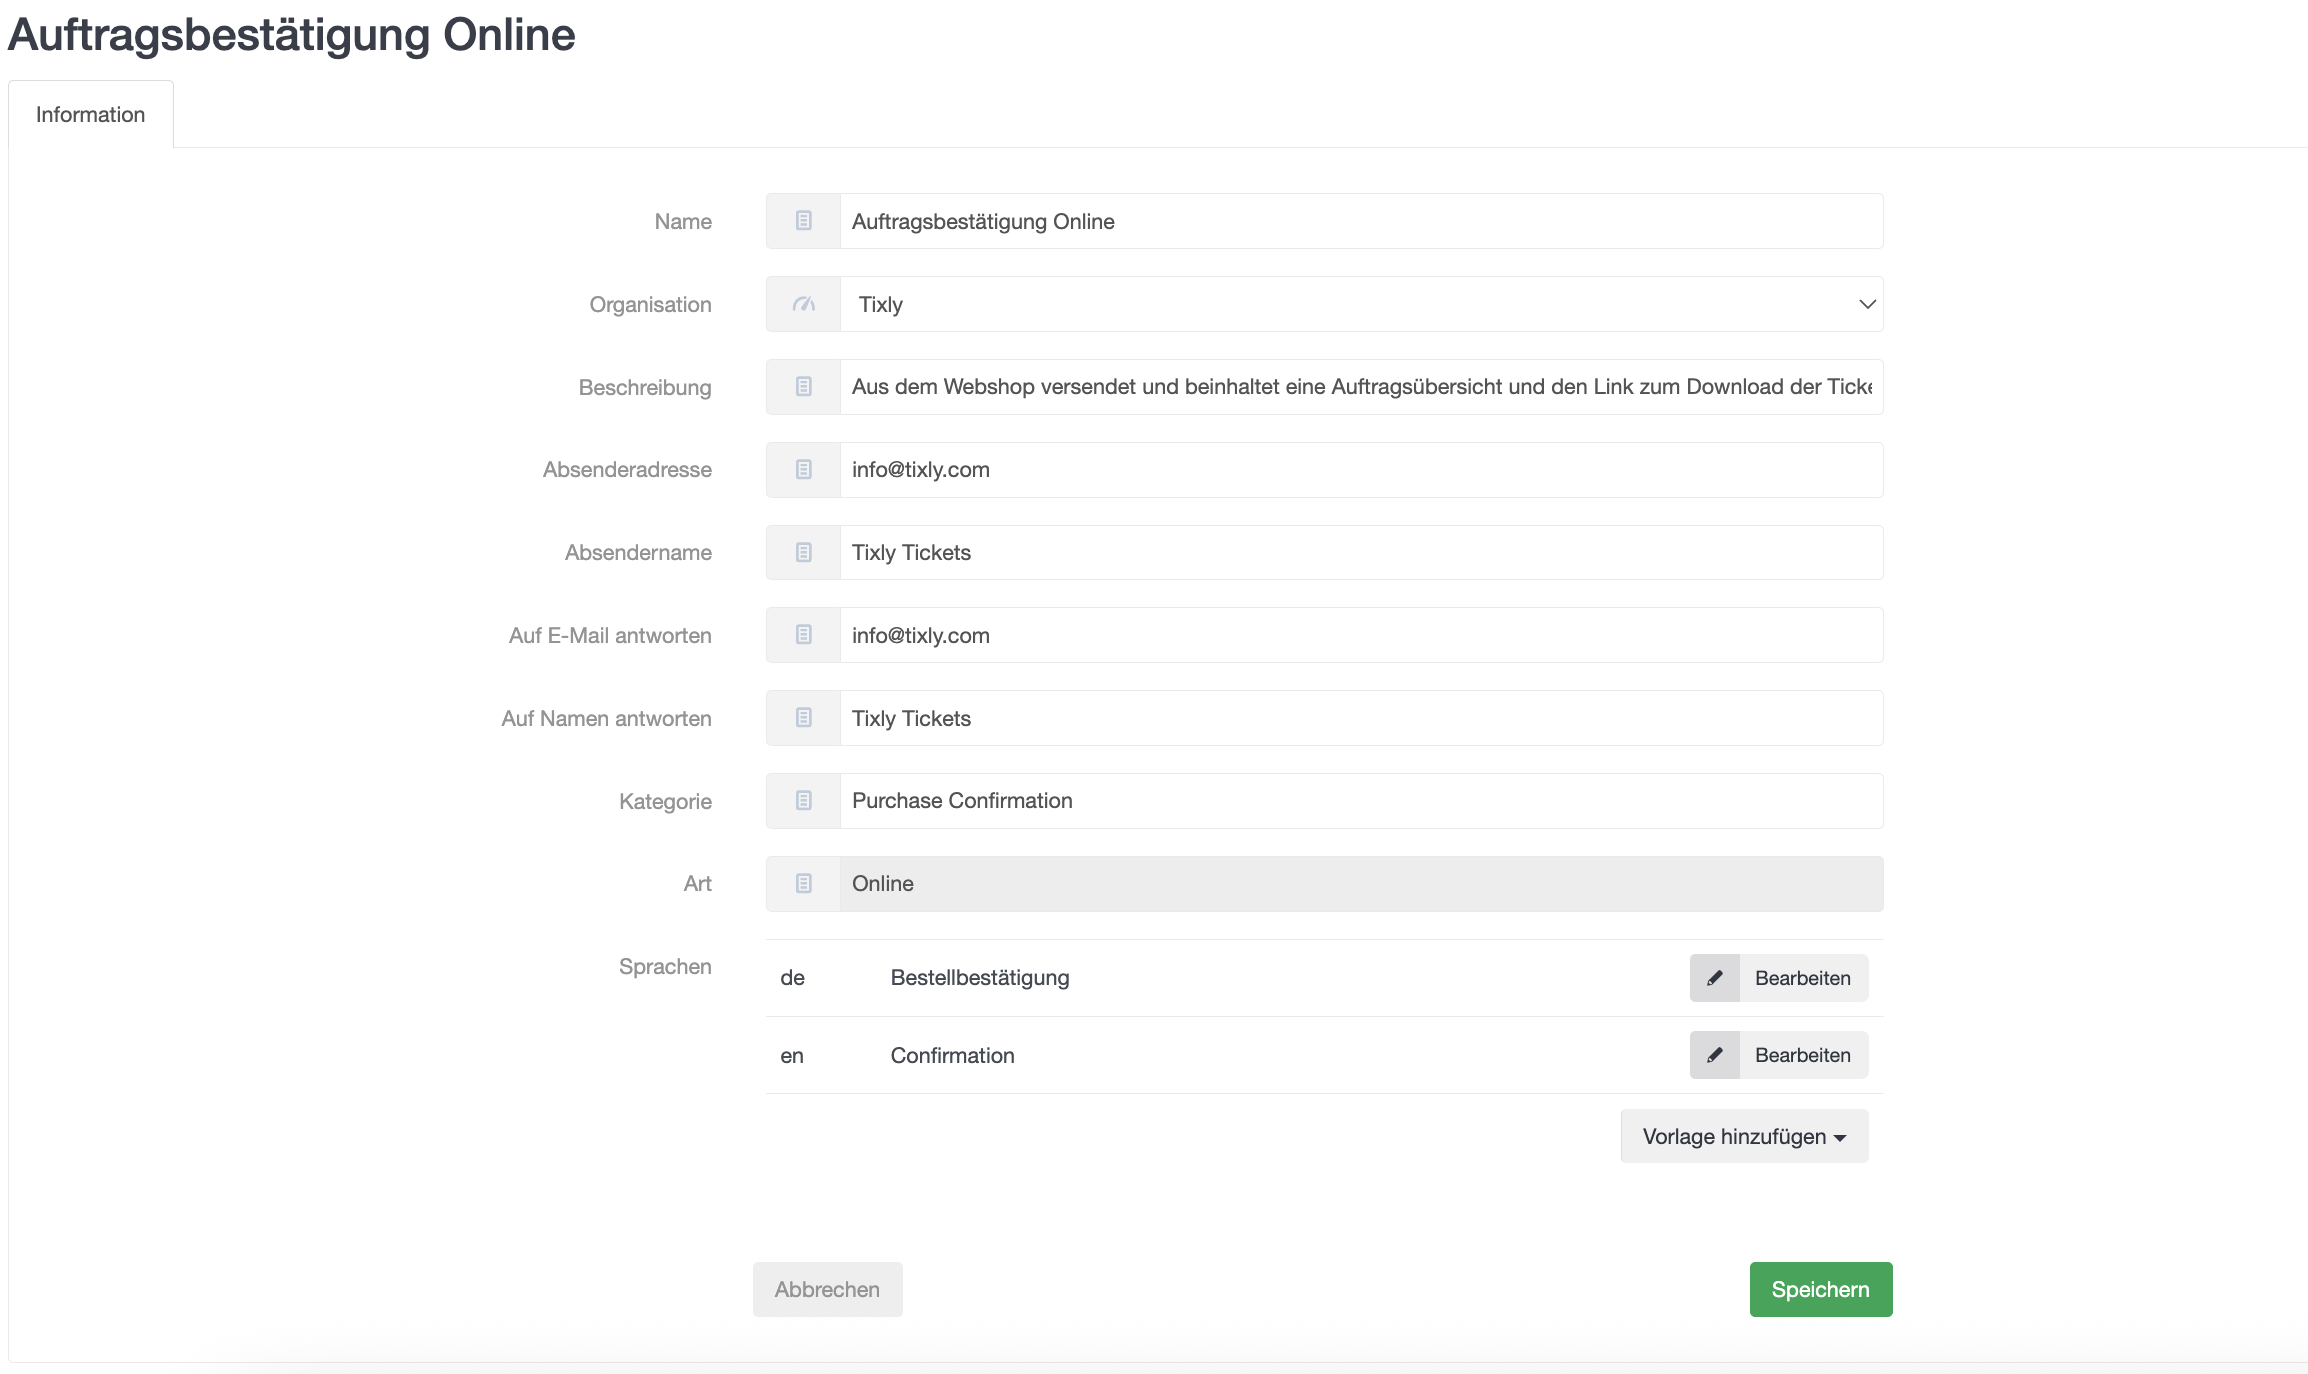Screen dimensions: 2308x1374
Task: Click the Kategorie field Purchase Confirmation
Action: tap(1360, 801)
